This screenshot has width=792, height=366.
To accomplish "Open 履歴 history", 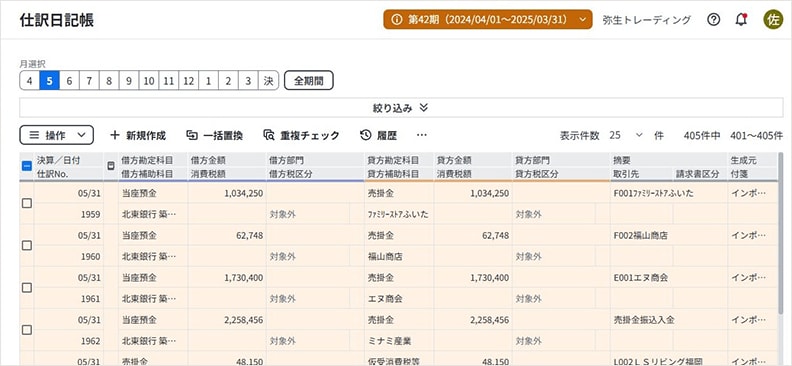I will (378, 135).
